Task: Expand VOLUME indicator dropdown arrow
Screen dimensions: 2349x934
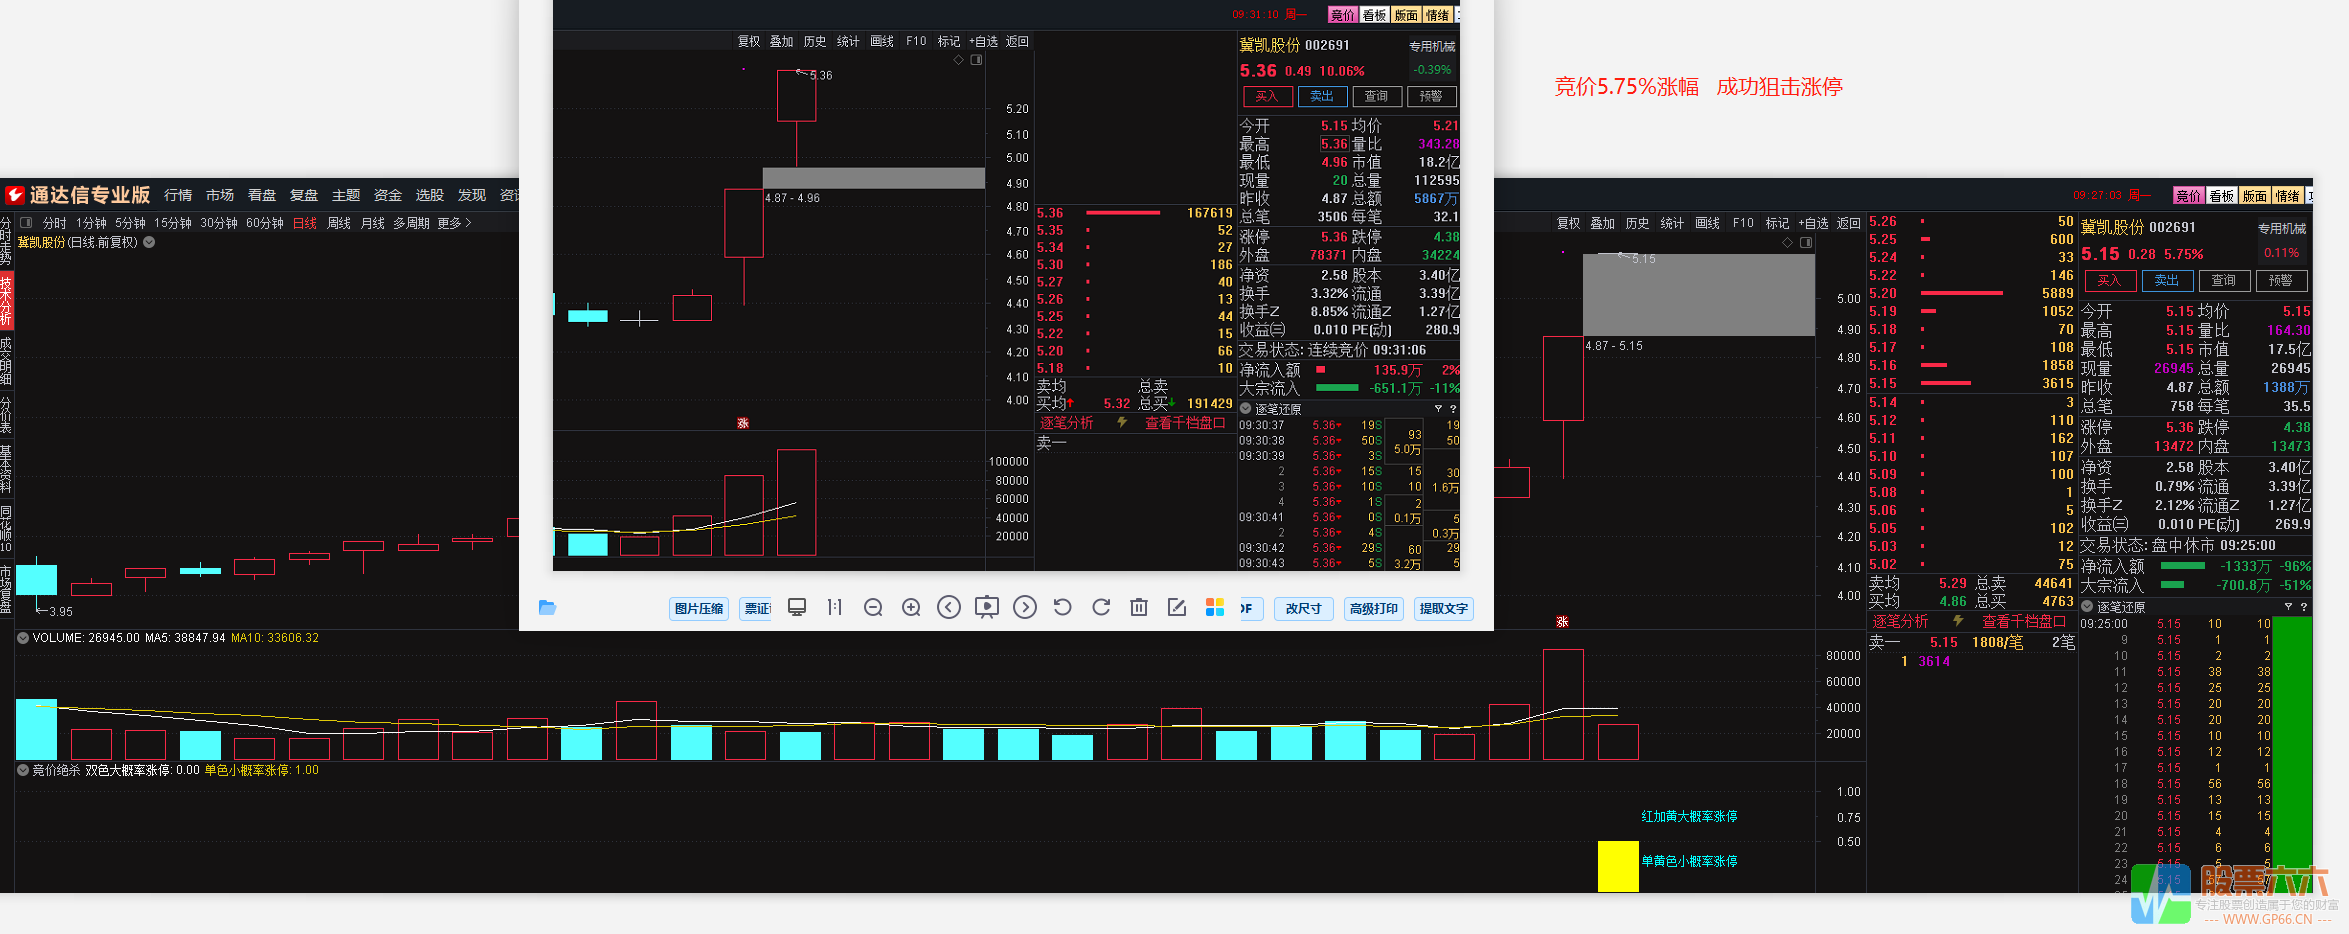Action: pyautogui.click(x=23, y=637)
